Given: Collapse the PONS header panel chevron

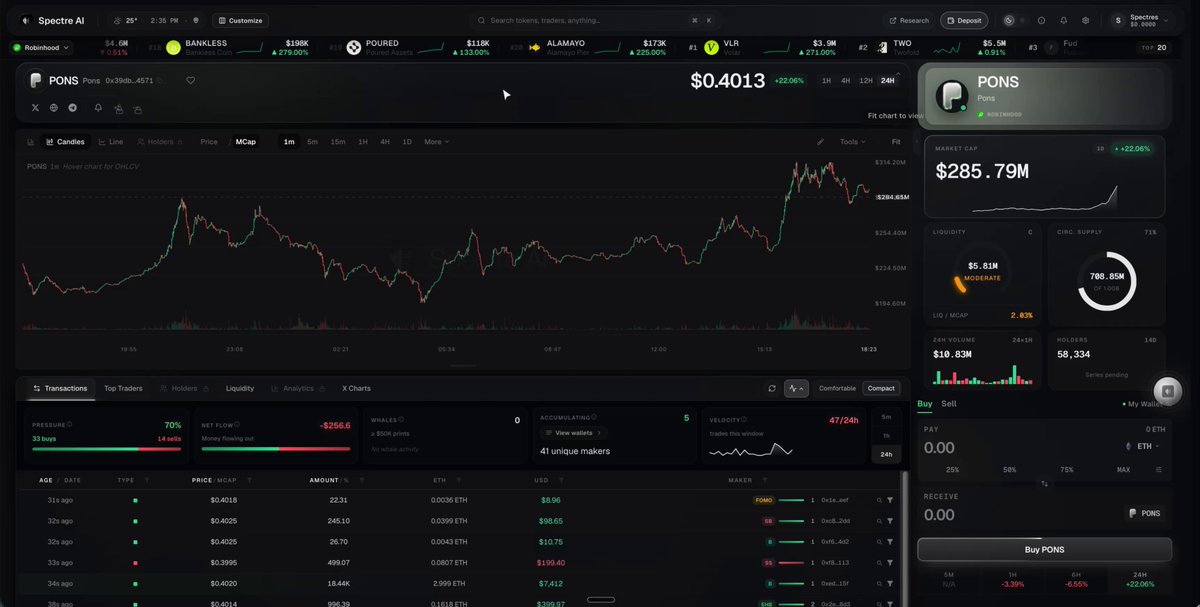Looking at the screenshot, I should tap(897, 73).
